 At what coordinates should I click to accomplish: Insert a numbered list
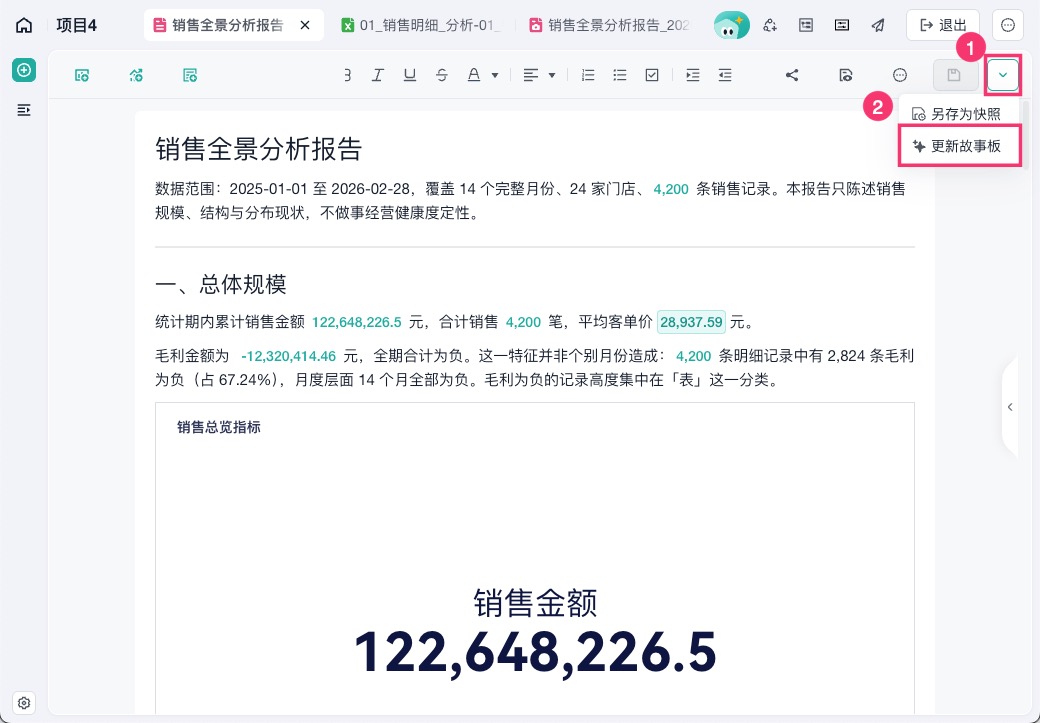click(x=588, y=75)
